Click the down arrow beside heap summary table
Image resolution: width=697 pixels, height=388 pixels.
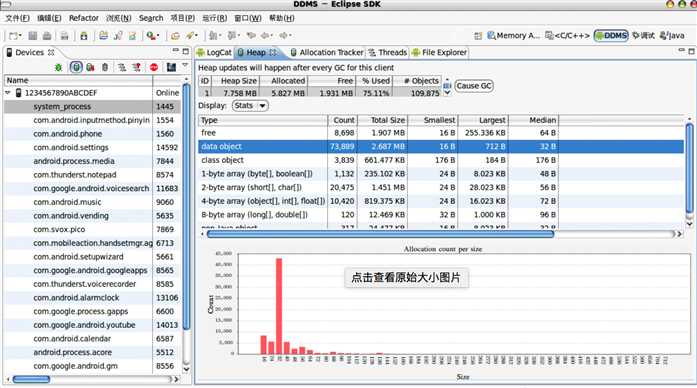tap(448, 92)
